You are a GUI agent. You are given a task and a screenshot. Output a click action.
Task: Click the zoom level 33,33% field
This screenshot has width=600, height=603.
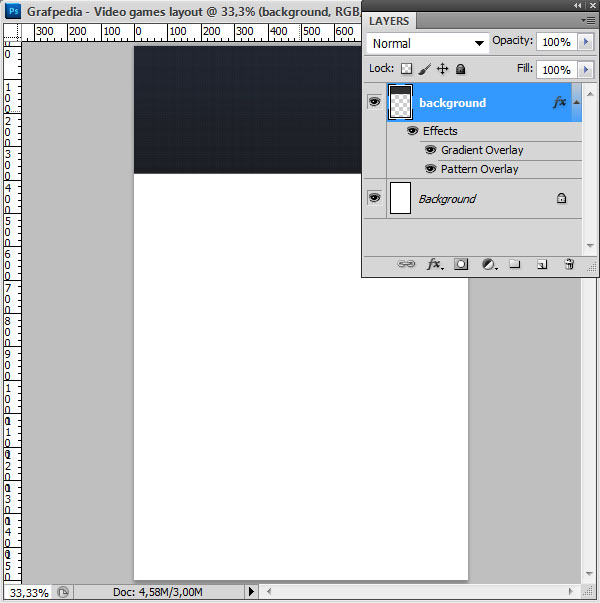click(29, 593)
